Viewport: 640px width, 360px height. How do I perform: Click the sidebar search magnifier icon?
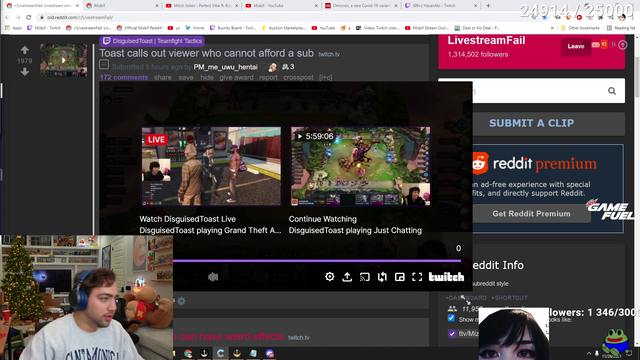[611, 91]
